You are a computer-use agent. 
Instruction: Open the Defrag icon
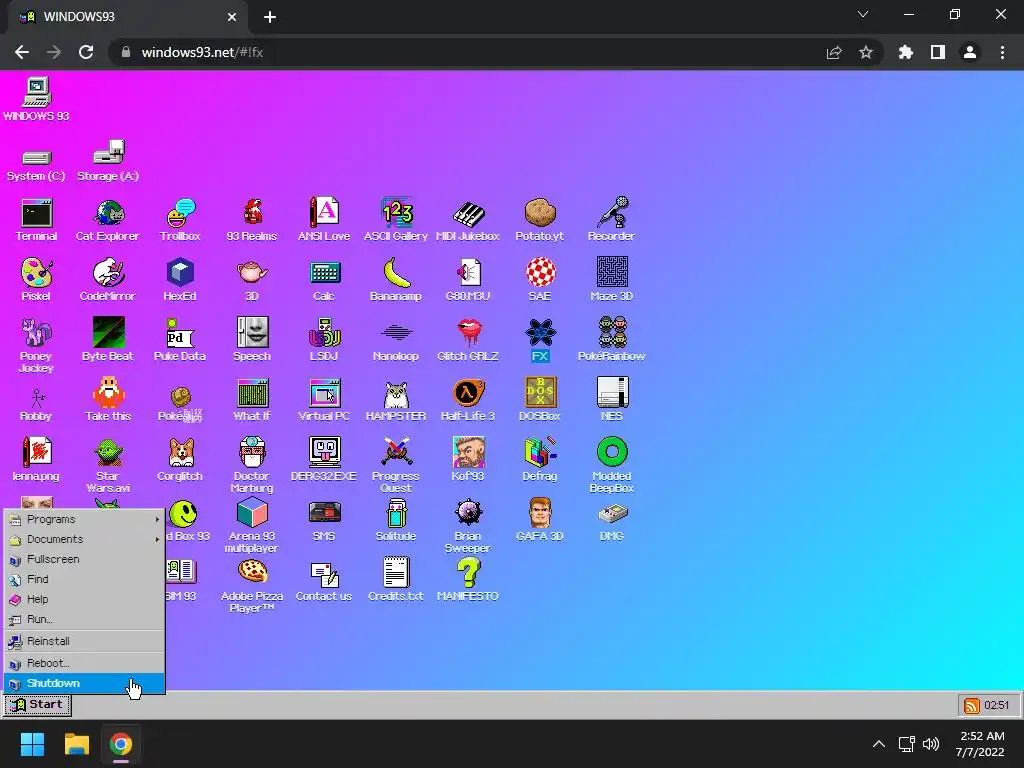539,460
